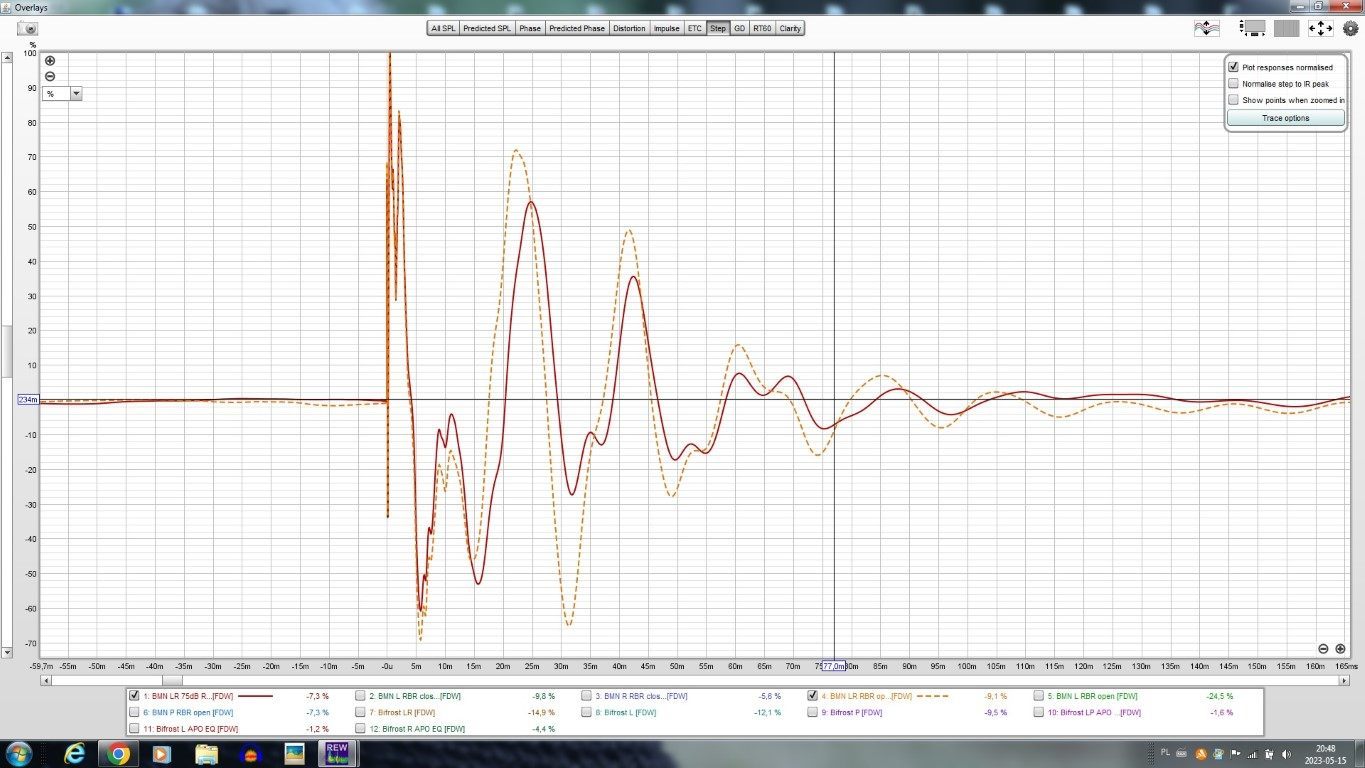Open Internet Explorer from taskbar
Image resolution: width=1365 pixels, height=768 pixels.
pos(75,753)
